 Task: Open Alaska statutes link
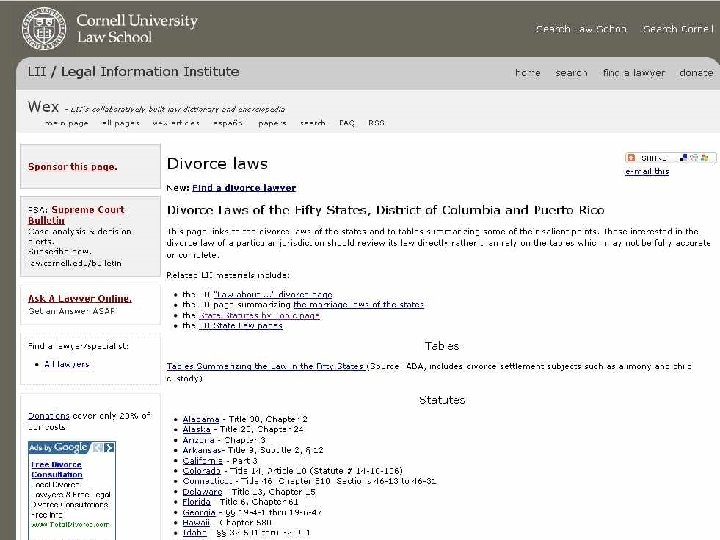[197, 429]
